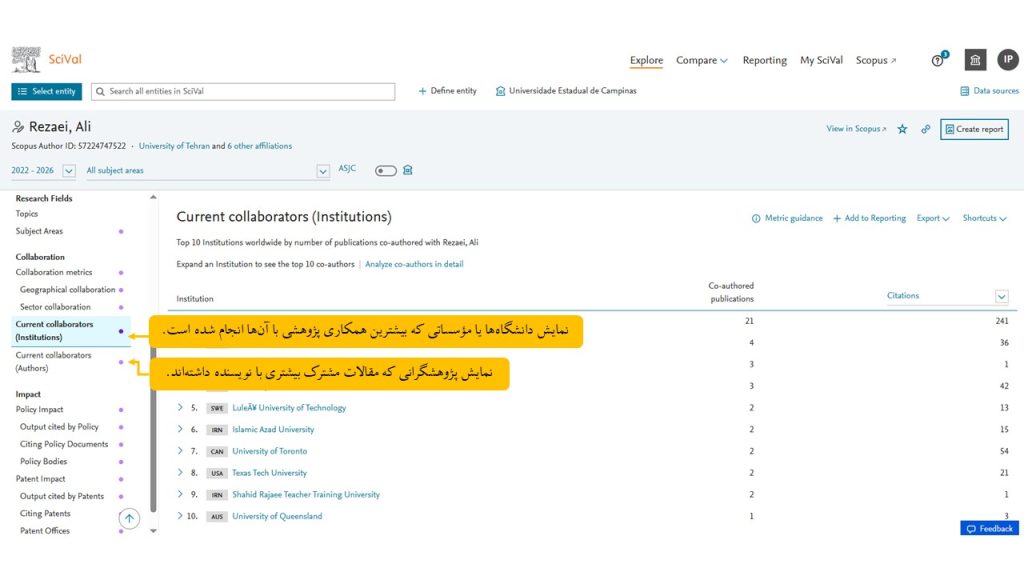This screenshot has width=1024, height=576.
Task: Expand the University of Toronto row
Action: pos(180,451)
